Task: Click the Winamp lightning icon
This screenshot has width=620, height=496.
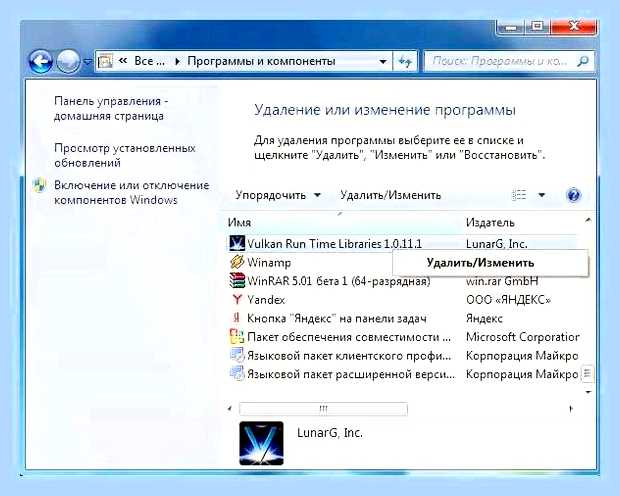Action: (237, 261)
